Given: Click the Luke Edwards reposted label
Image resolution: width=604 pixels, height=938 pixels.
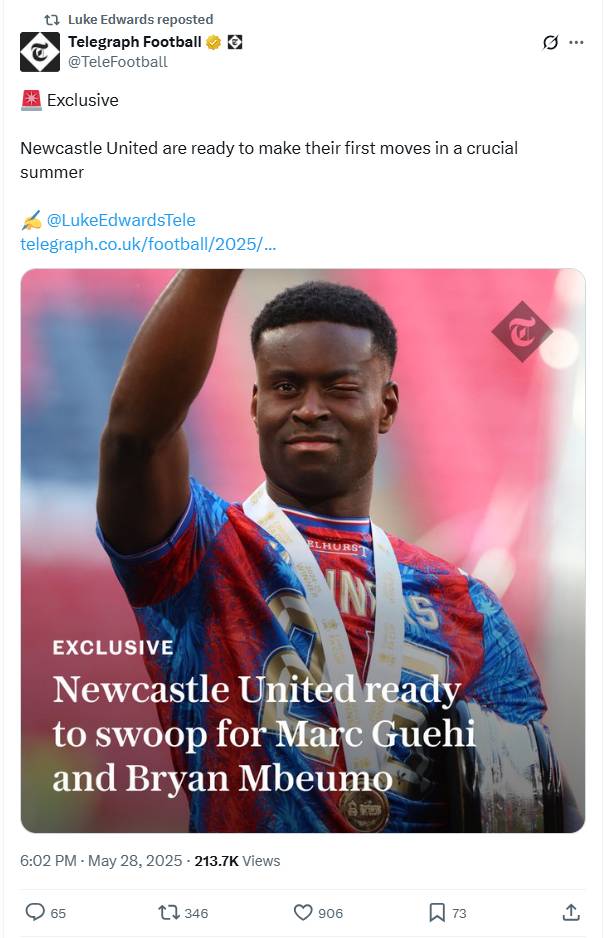Looking at the screenshot, I should [x=141, y=20].
